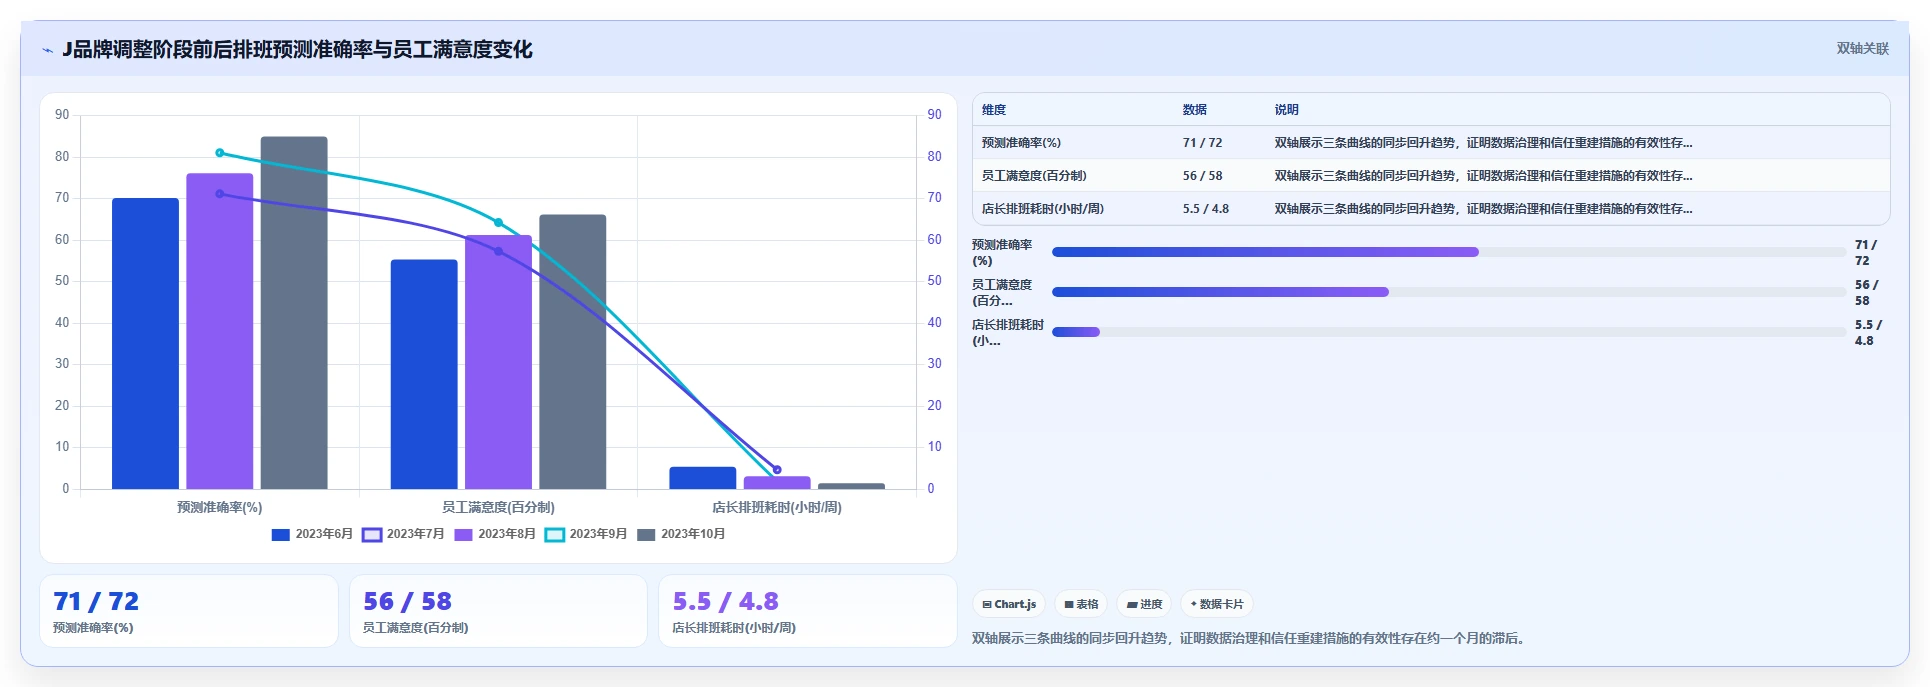This screenshot has width=1930, height=687.
Task: Toggle the 2023年10月 gray legend item
Action: (x=681, y=534)
